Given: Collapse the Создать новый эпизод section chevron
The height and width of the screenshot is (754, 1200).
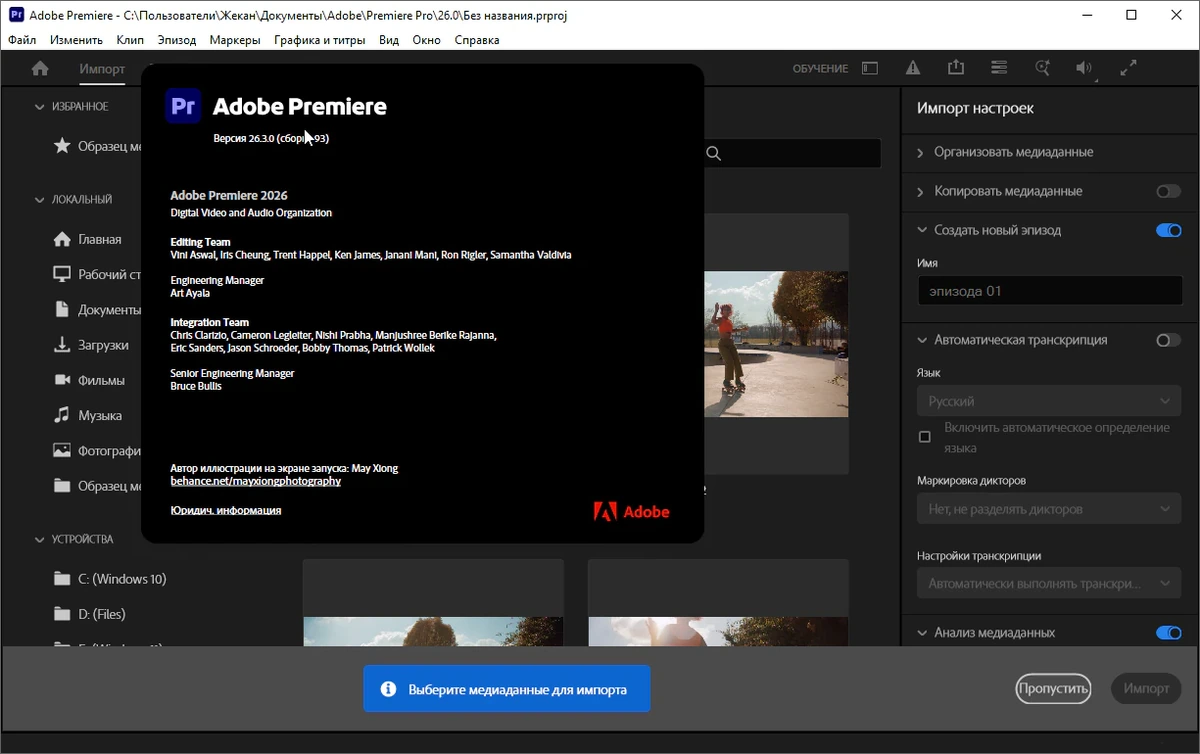Looking at the screenshot, I should click(x=922, y=230).
